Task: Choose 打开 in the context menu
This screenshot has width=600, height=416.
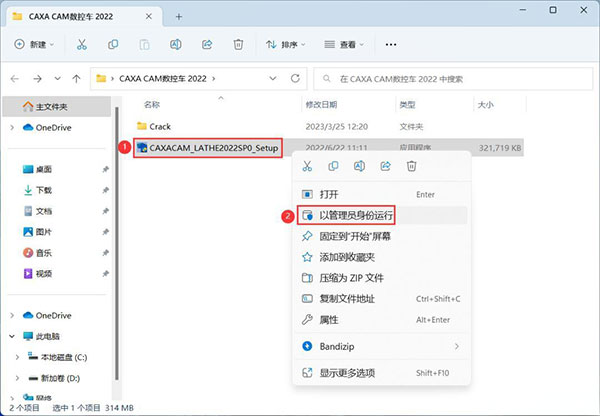Action: (382, 194)
